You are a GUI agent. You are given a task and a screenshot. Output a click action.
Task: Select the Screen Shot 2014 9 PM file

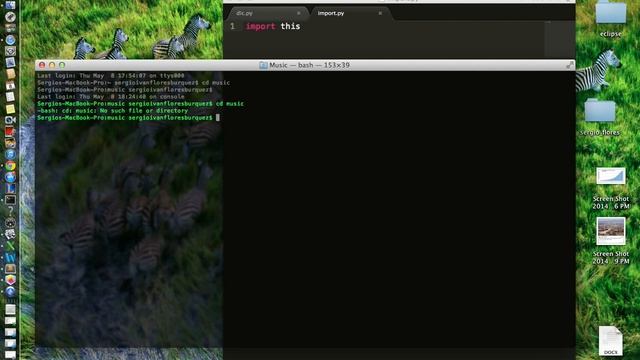click(x=611, y=231)
